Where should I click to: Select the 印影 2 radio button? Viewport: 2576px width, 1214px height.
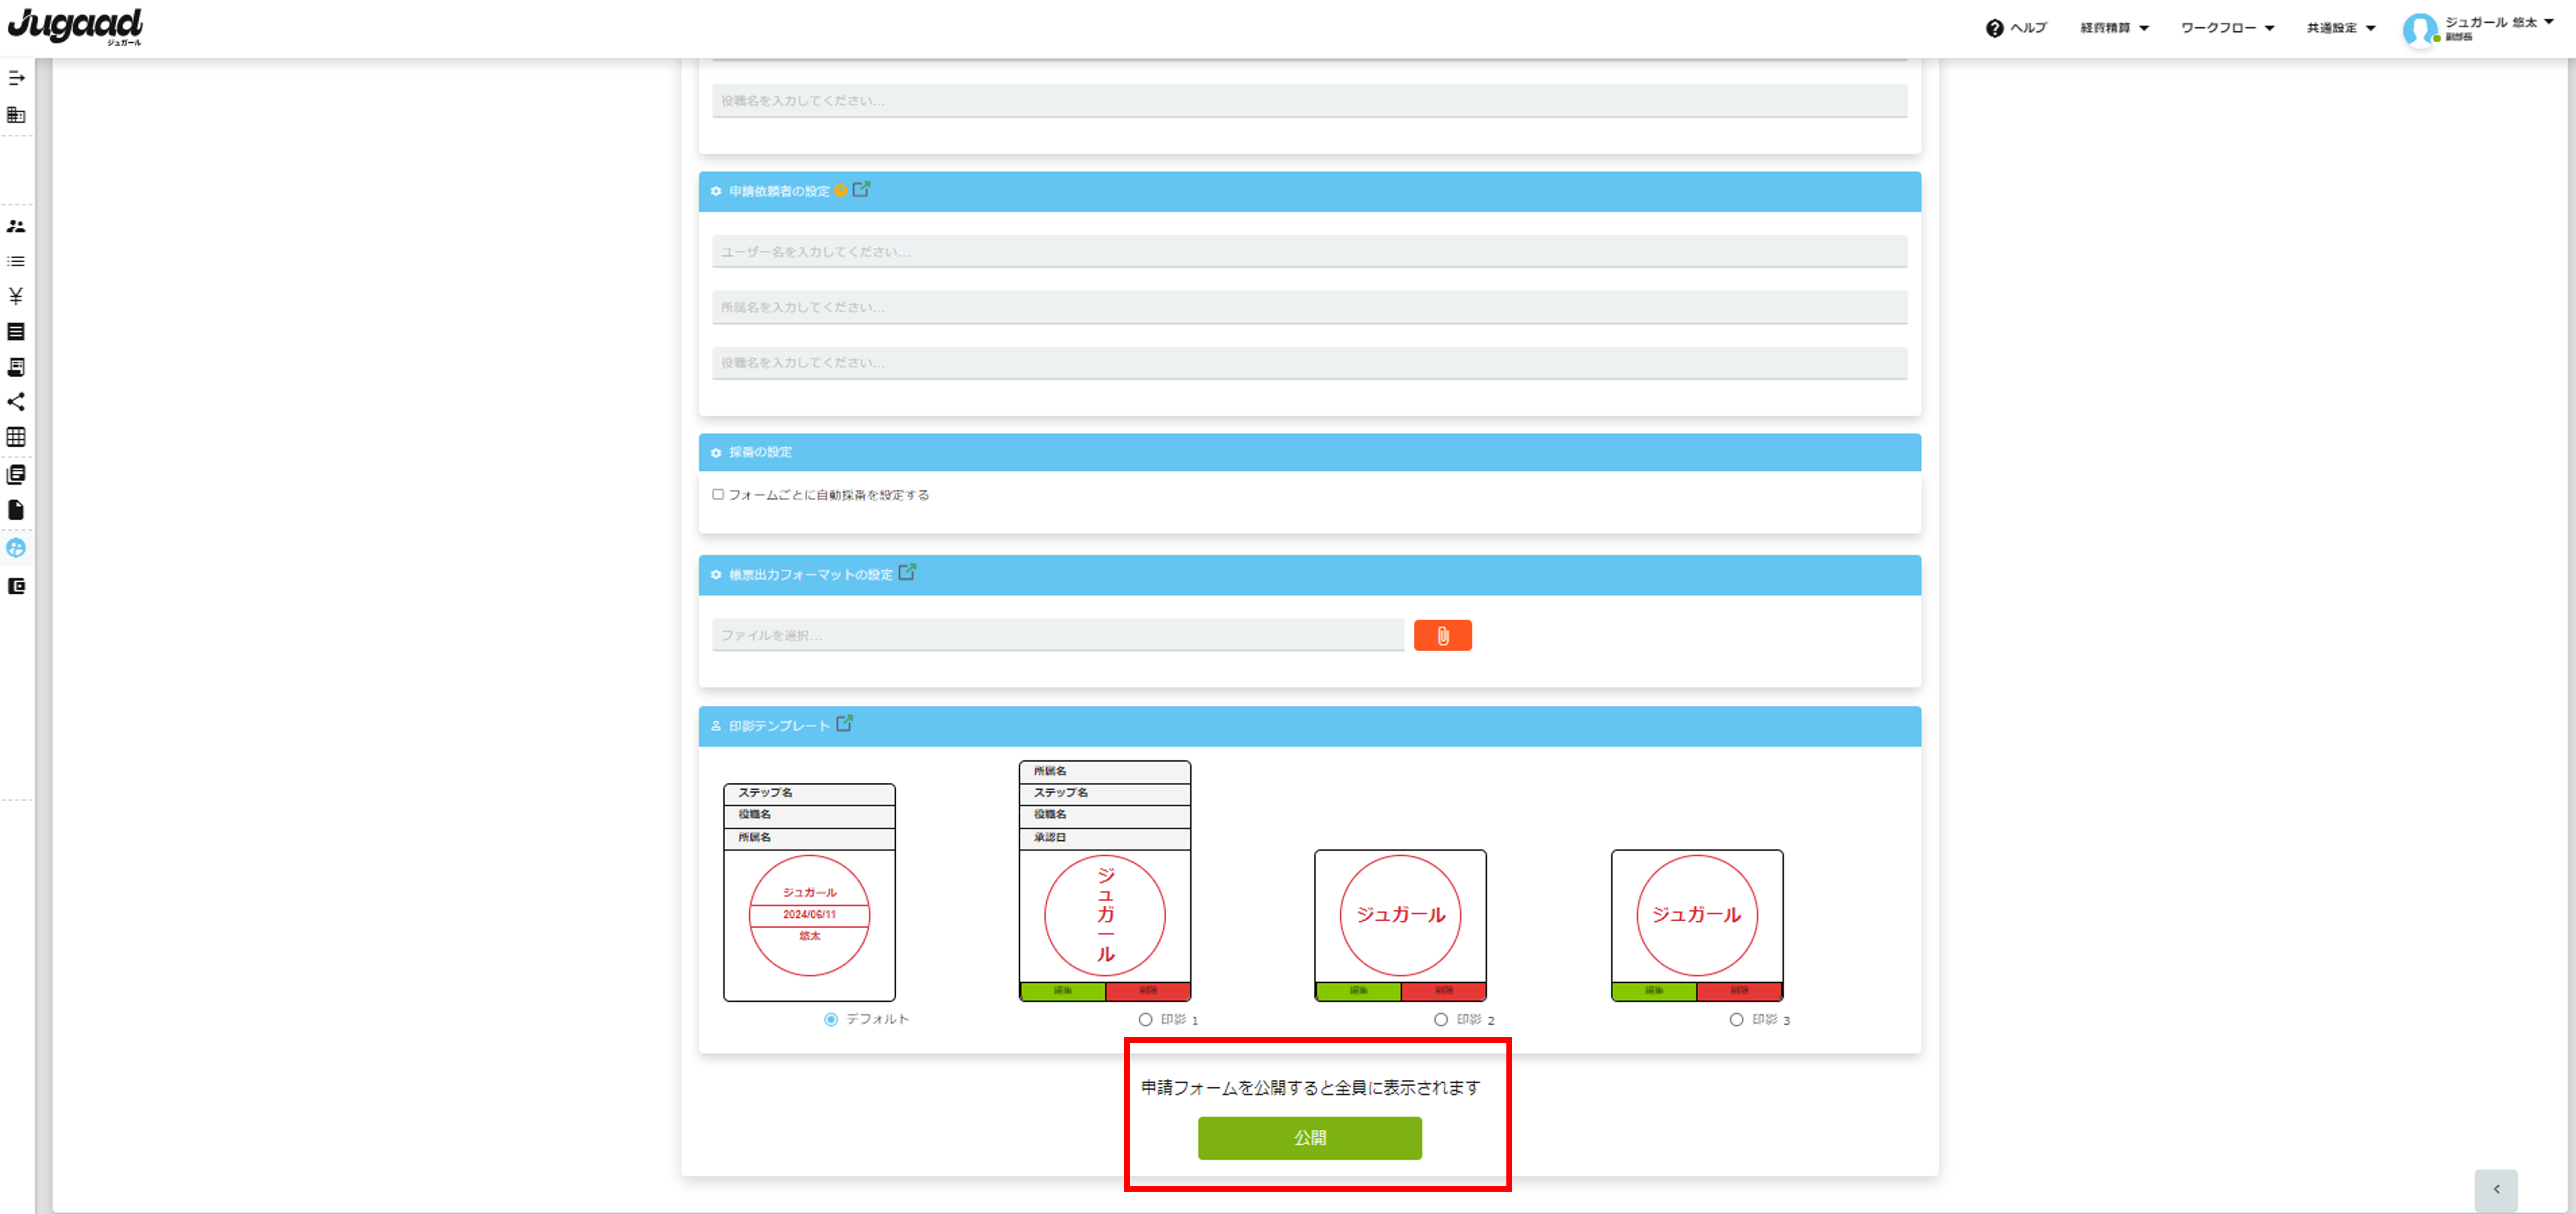click(x=1441, y=1020)
